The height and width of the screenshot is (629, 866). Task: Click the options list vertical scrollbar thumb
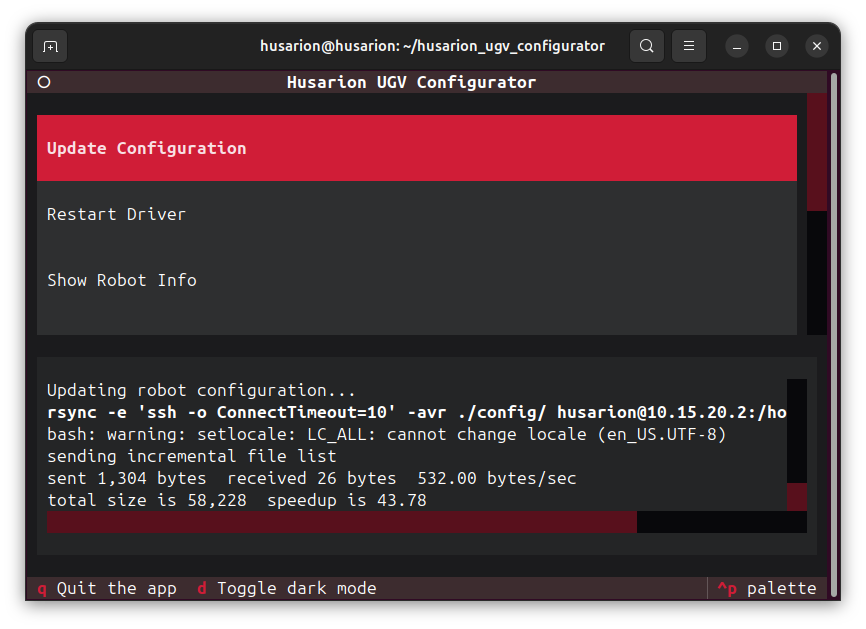pos(816,152)
